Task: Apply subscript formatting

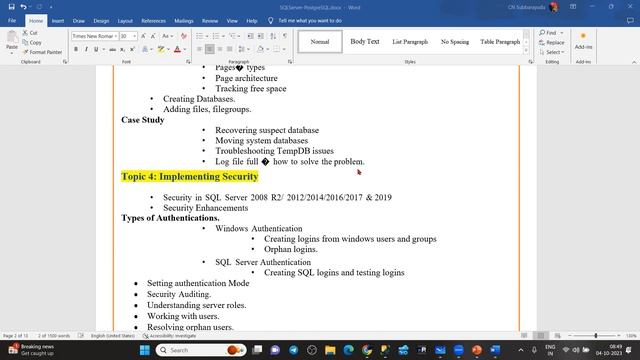Action: click(x=122, y=49)
